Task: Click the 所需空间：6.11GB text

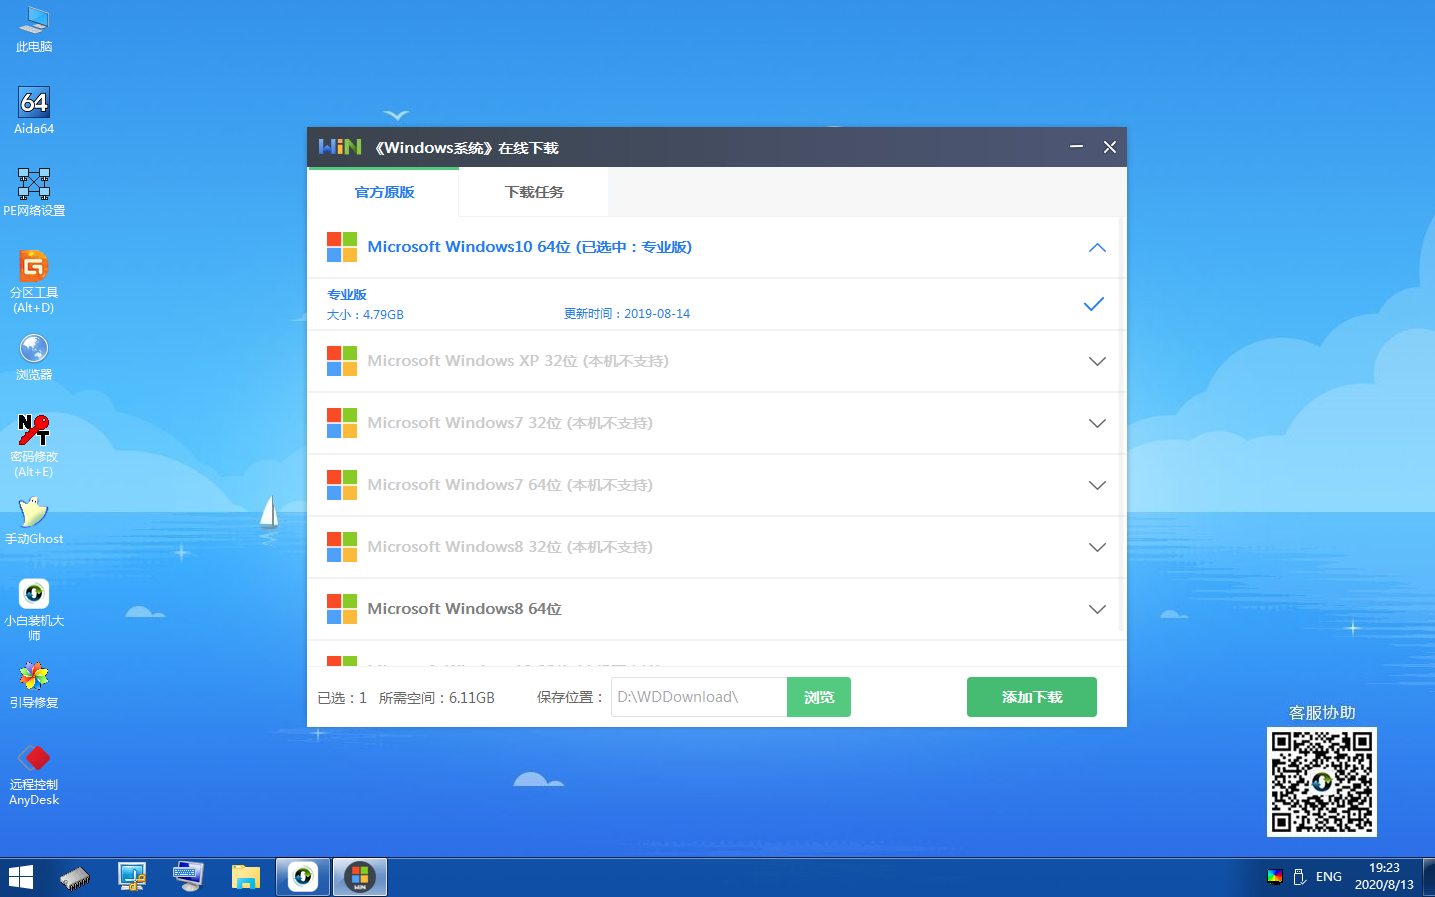Action: tap(437, 698)
